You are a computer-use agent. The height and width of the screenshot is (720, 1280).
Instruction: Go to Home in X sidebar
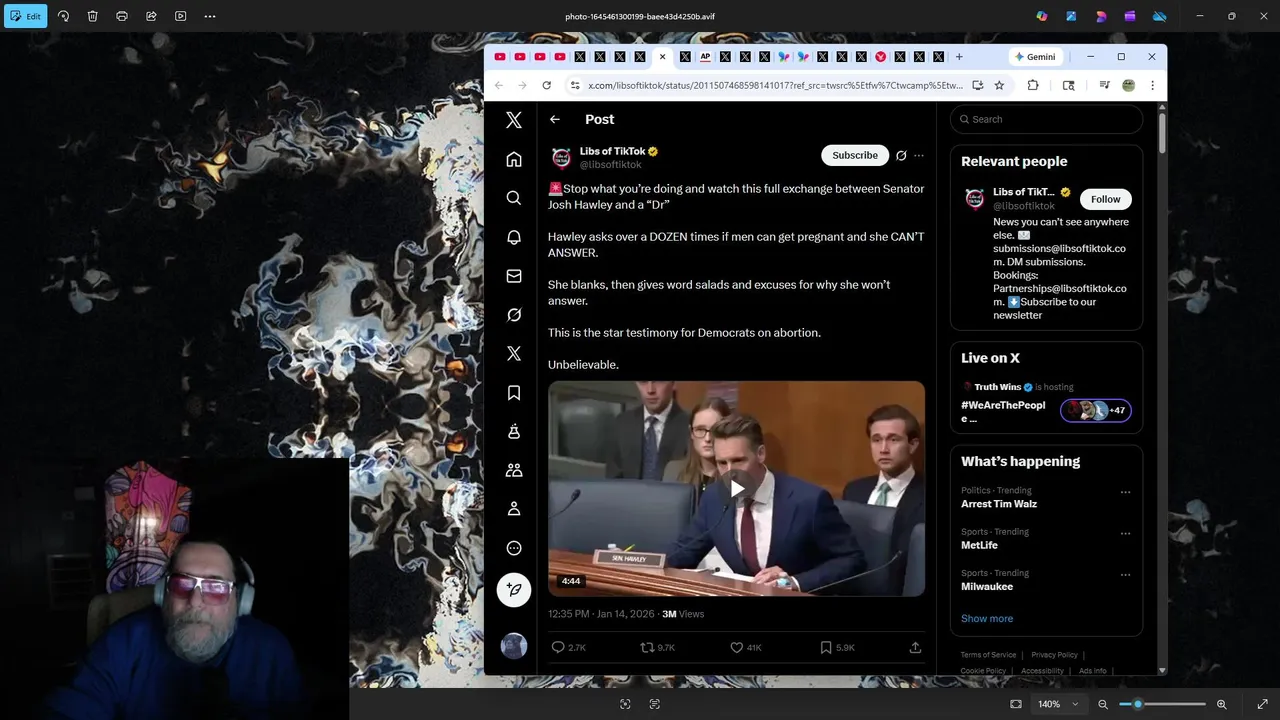tap(514, 159)
